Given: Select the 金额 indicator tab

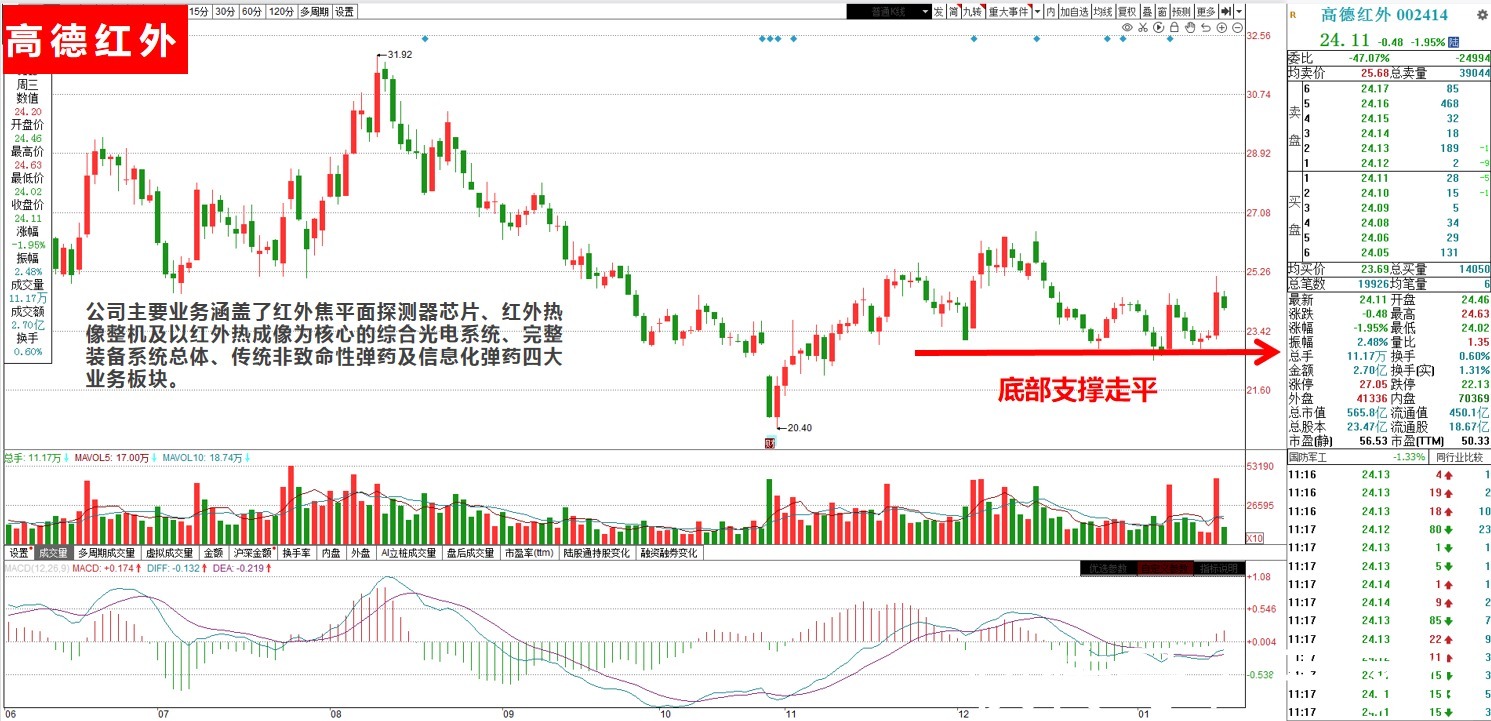Looking at the screenshot, I should click(x=214, y=553).
